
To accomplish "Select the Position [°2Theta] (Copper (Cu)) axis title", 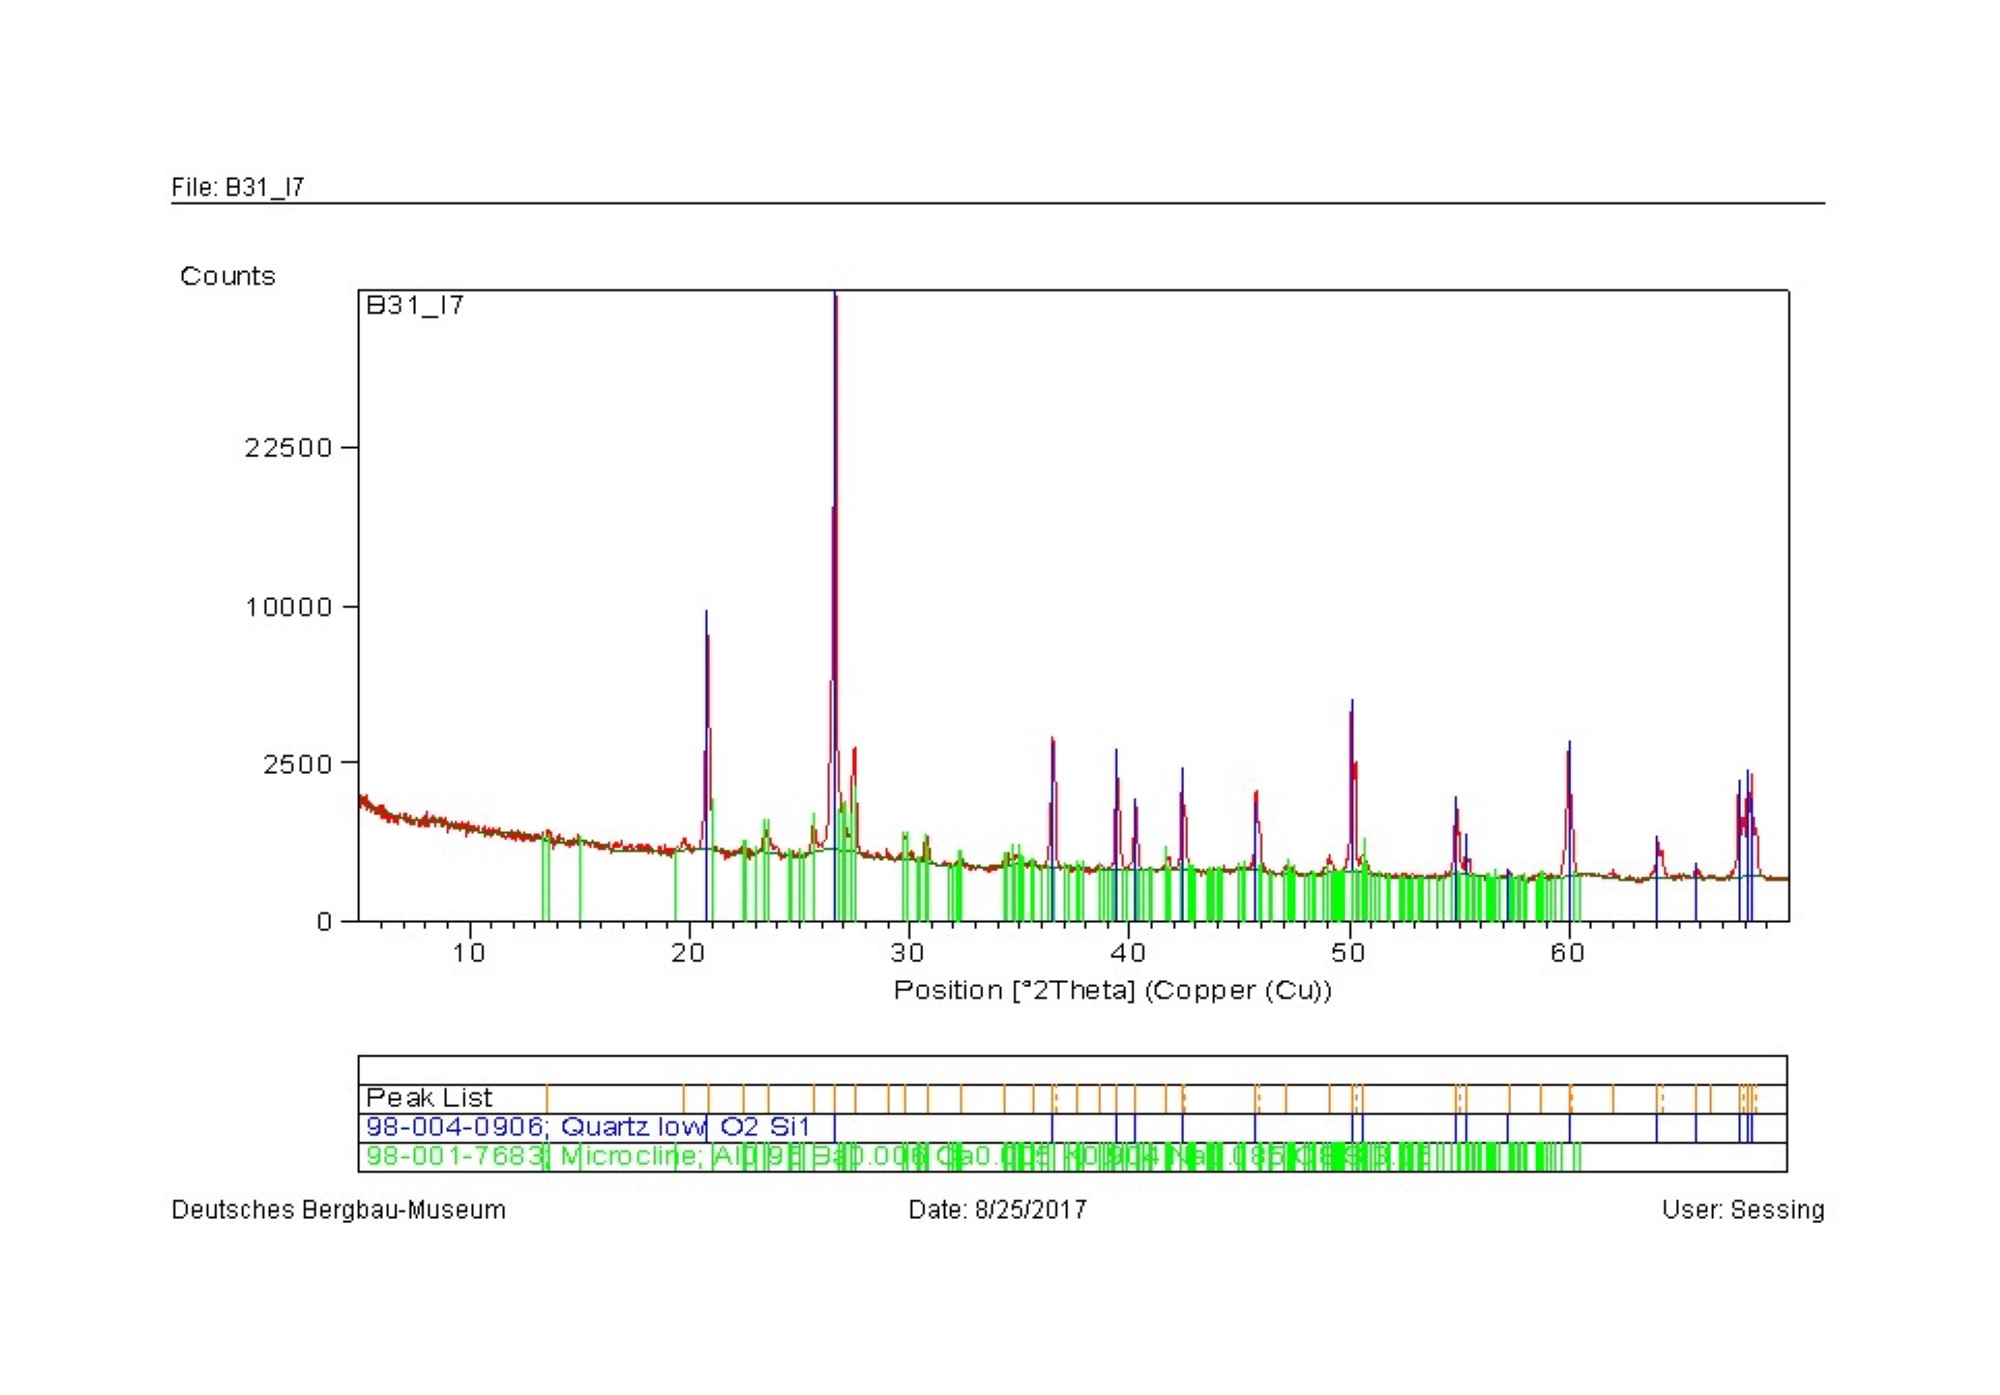I will tap(1112, 990).
